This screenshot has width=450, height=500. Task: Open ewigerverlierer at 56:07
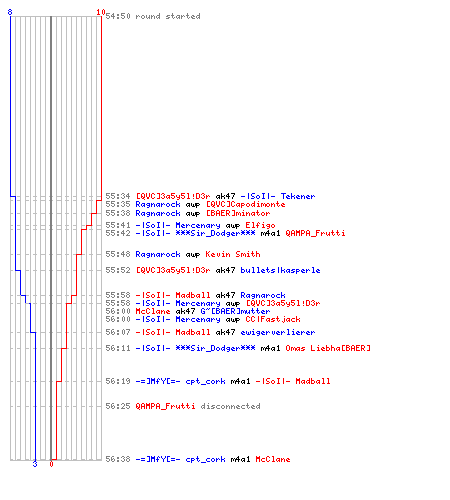(278, 332)
